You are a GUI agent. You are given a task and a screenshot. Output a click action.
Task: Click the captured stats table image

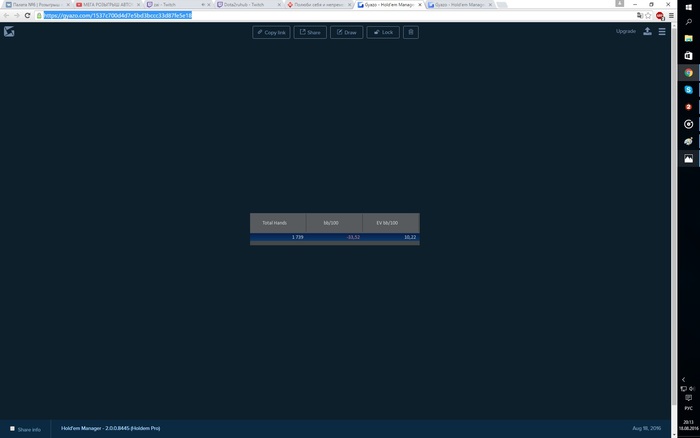click(x=335, y=229)
